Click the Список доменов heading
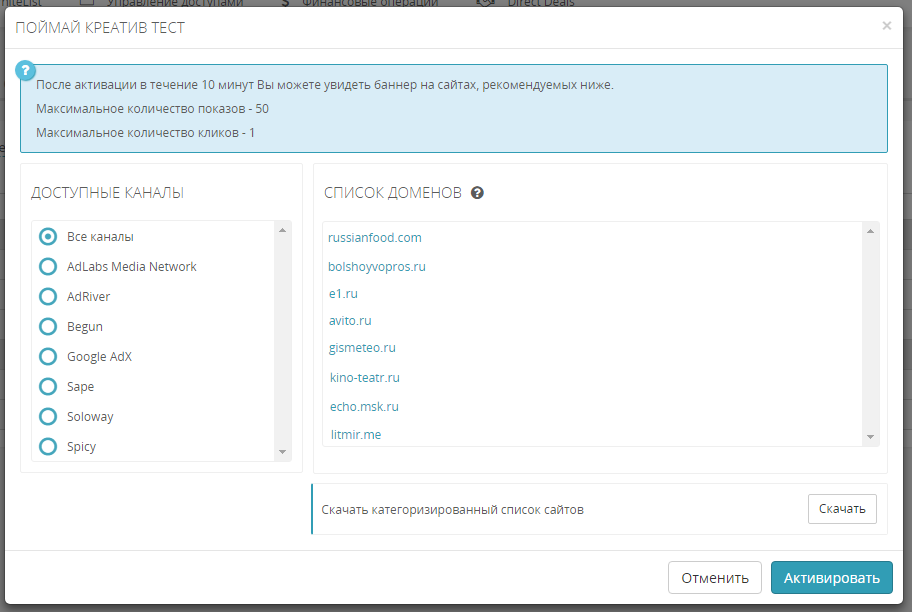 (x=393, y=193)
